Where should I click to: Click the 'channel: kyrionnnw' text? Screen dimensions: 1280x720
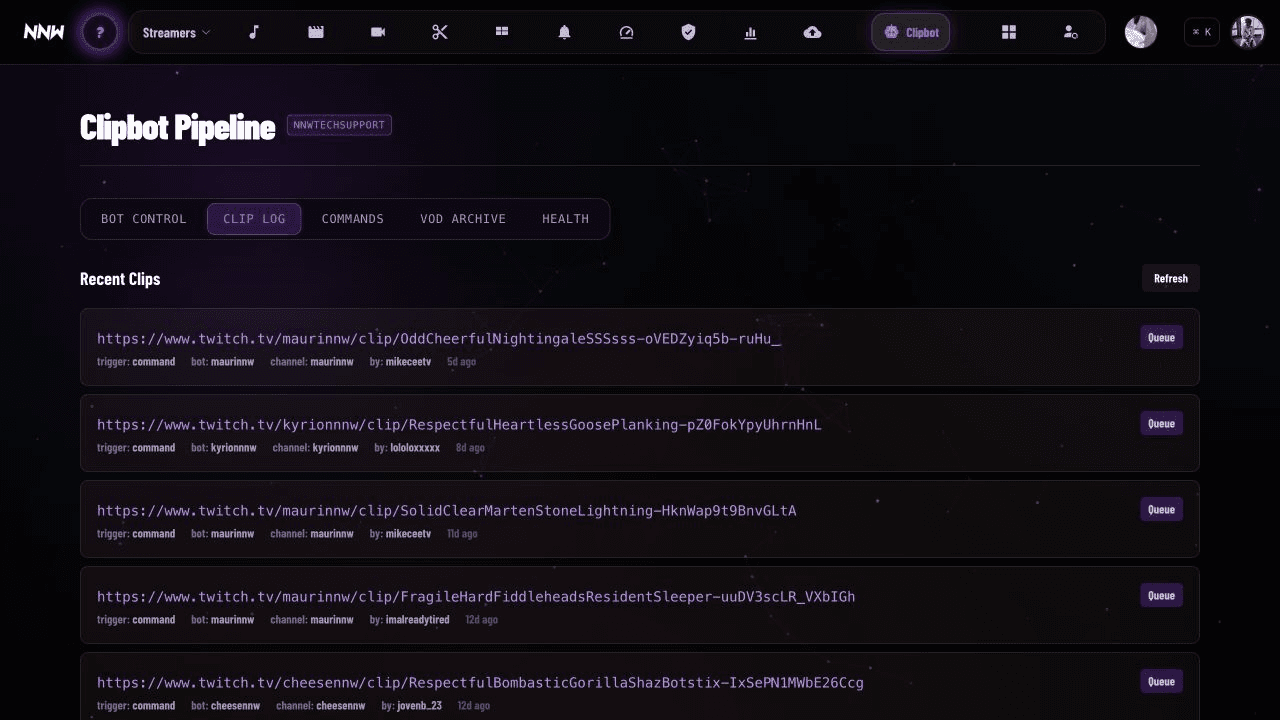pyautogui.click(x=315, y=448)
